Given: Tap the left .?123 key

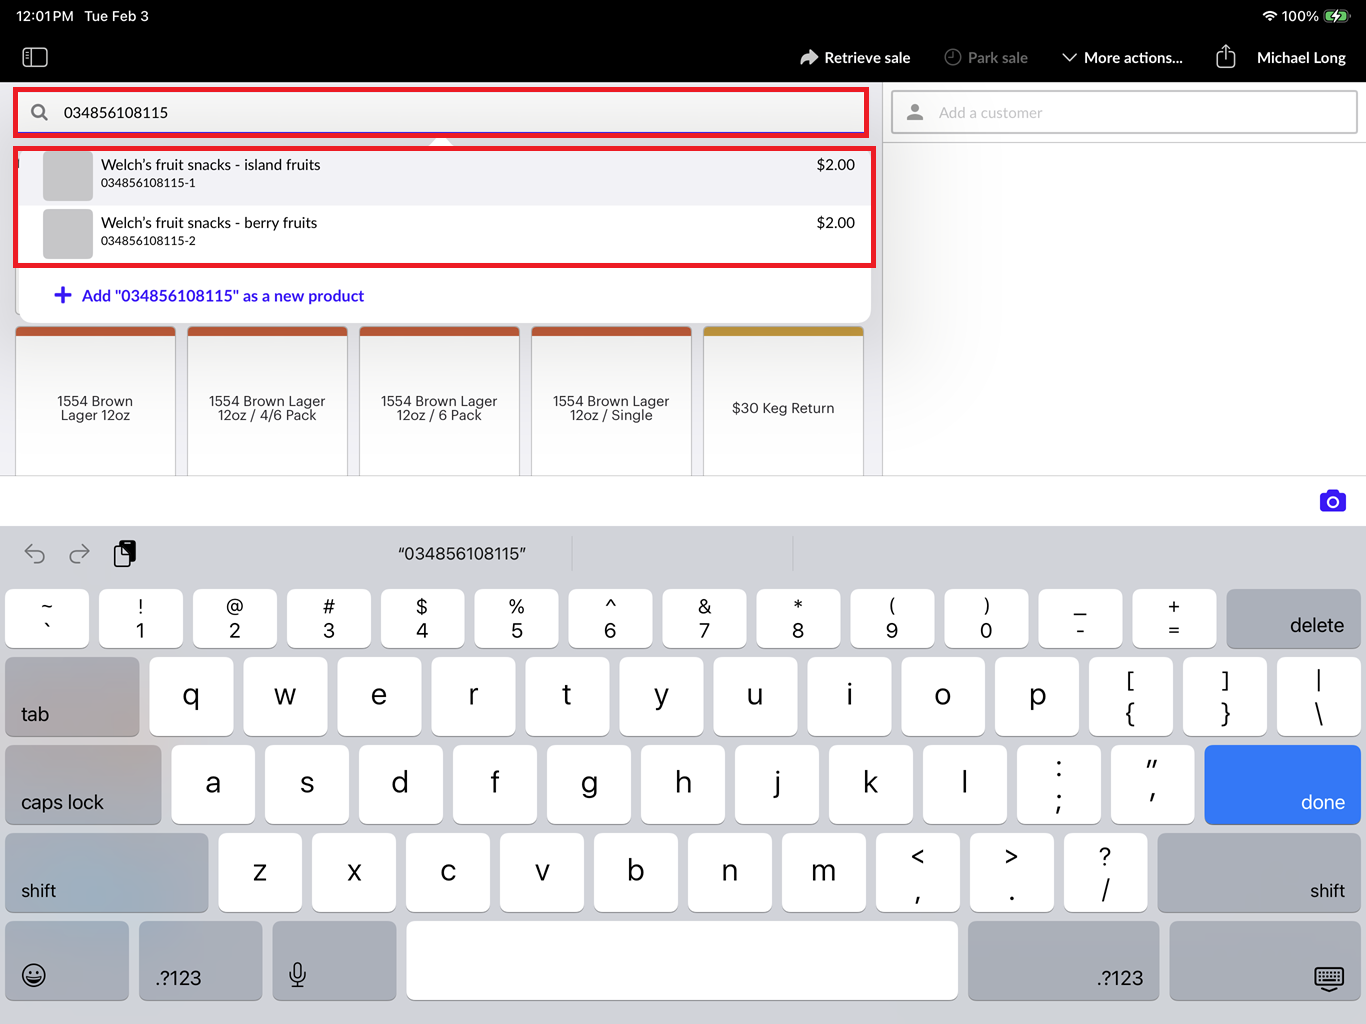Looking at the screenshot, I should pyautogui.click(x=200, y=961).
